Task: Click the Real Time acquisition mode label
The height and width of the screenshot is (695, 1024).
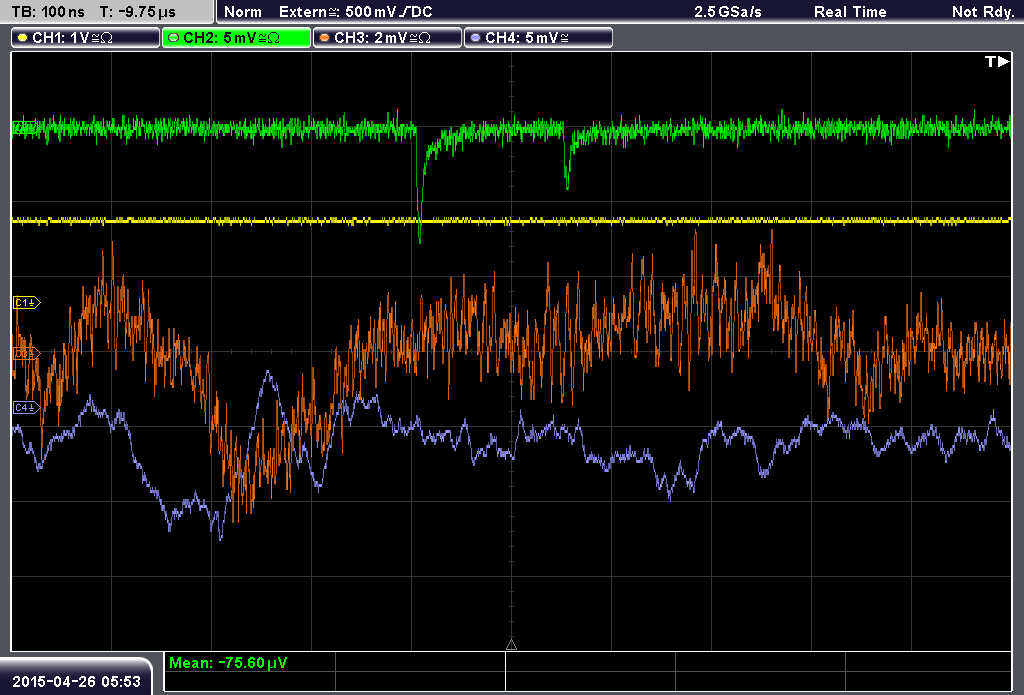Action: pos(850,12)
